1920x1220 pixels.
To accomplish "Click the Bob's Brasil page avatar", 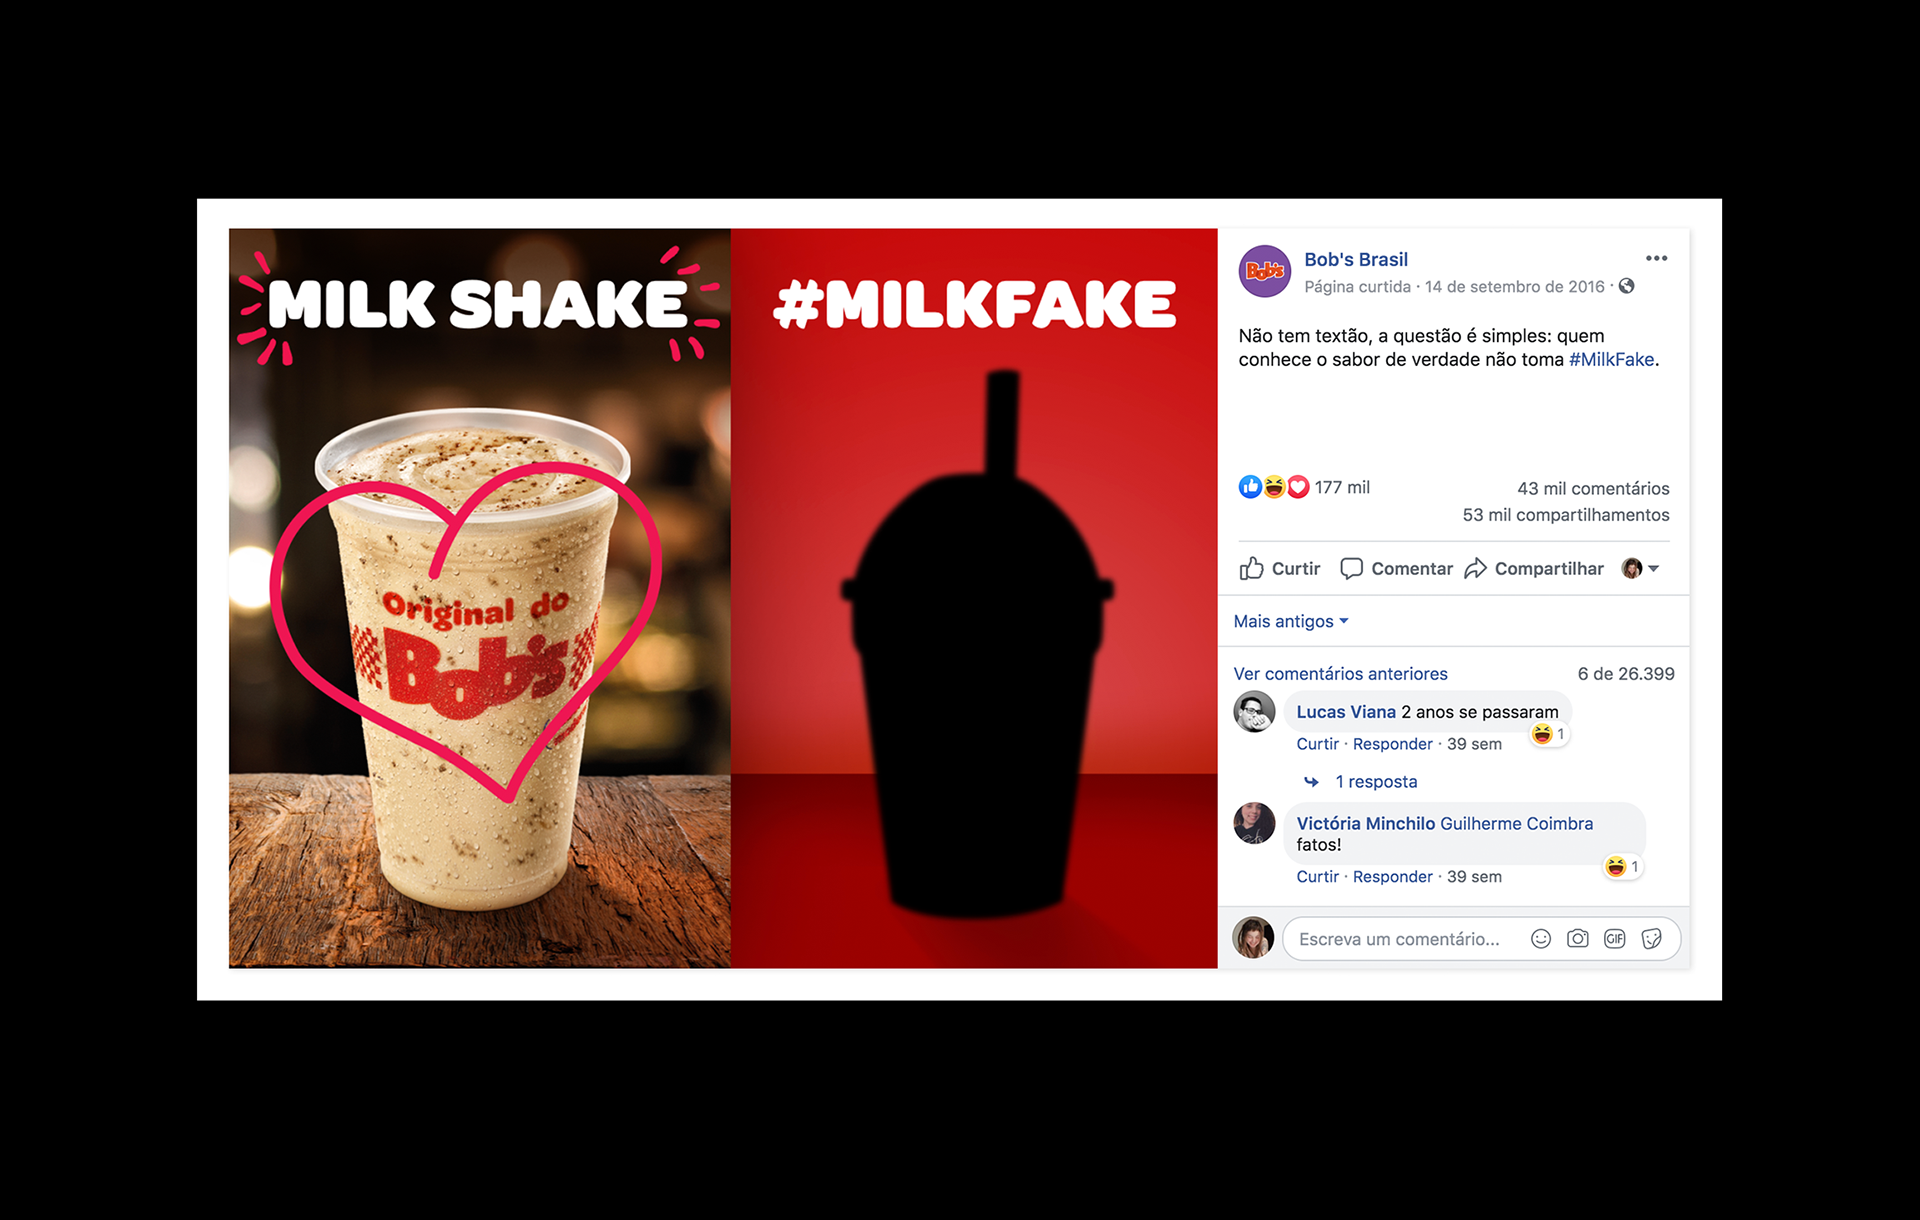I will coord(1265,271).
